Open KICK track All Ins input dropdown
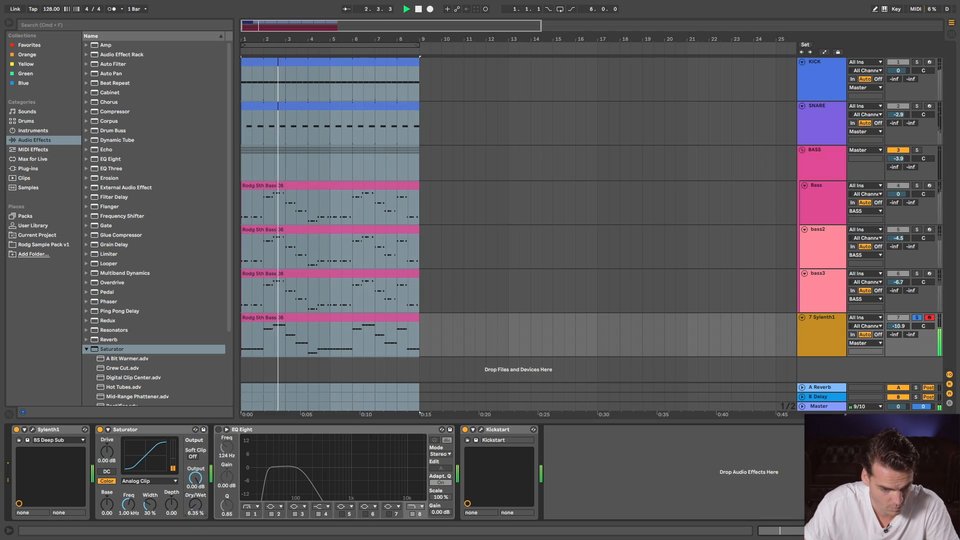 click(865, 62)
